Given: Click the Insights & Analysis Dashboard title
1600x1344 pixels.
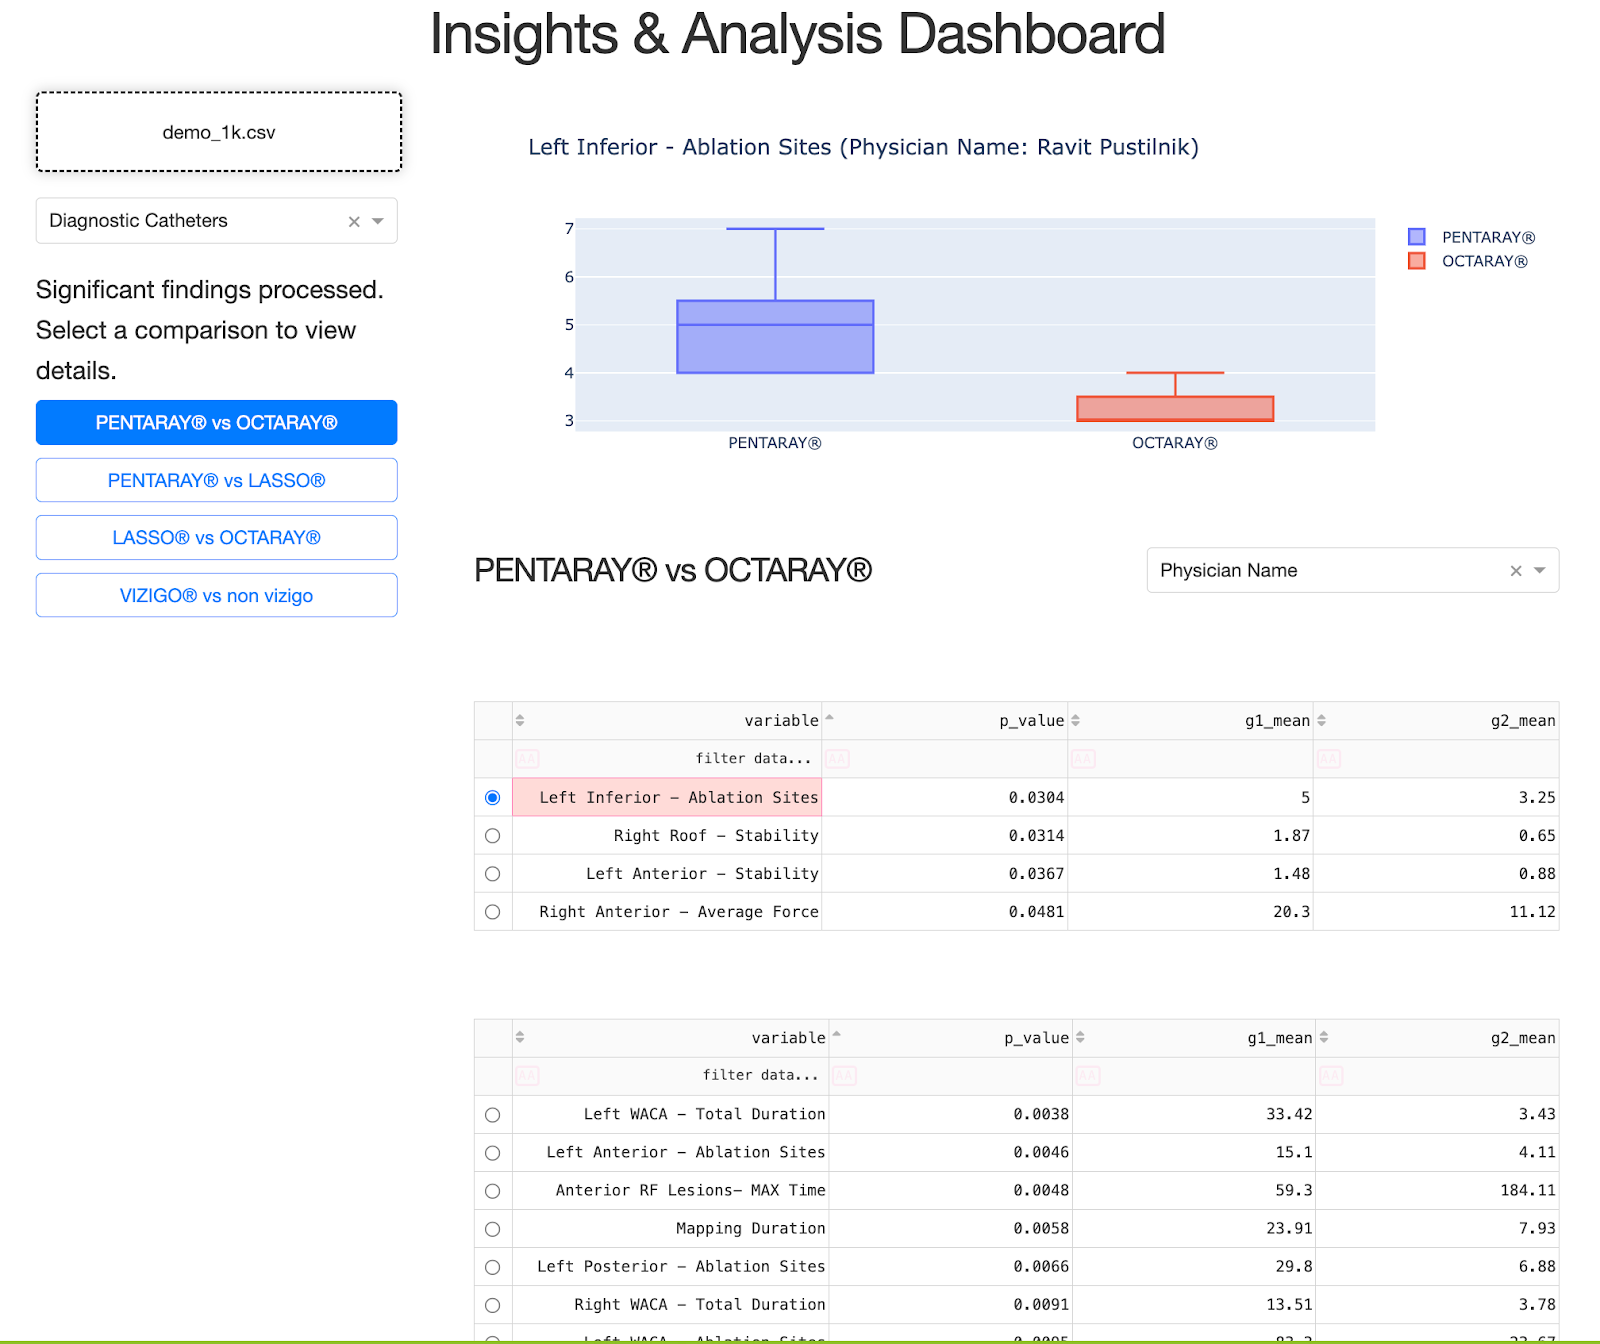Looking at the screenshot, I should [x=797, y=34].
